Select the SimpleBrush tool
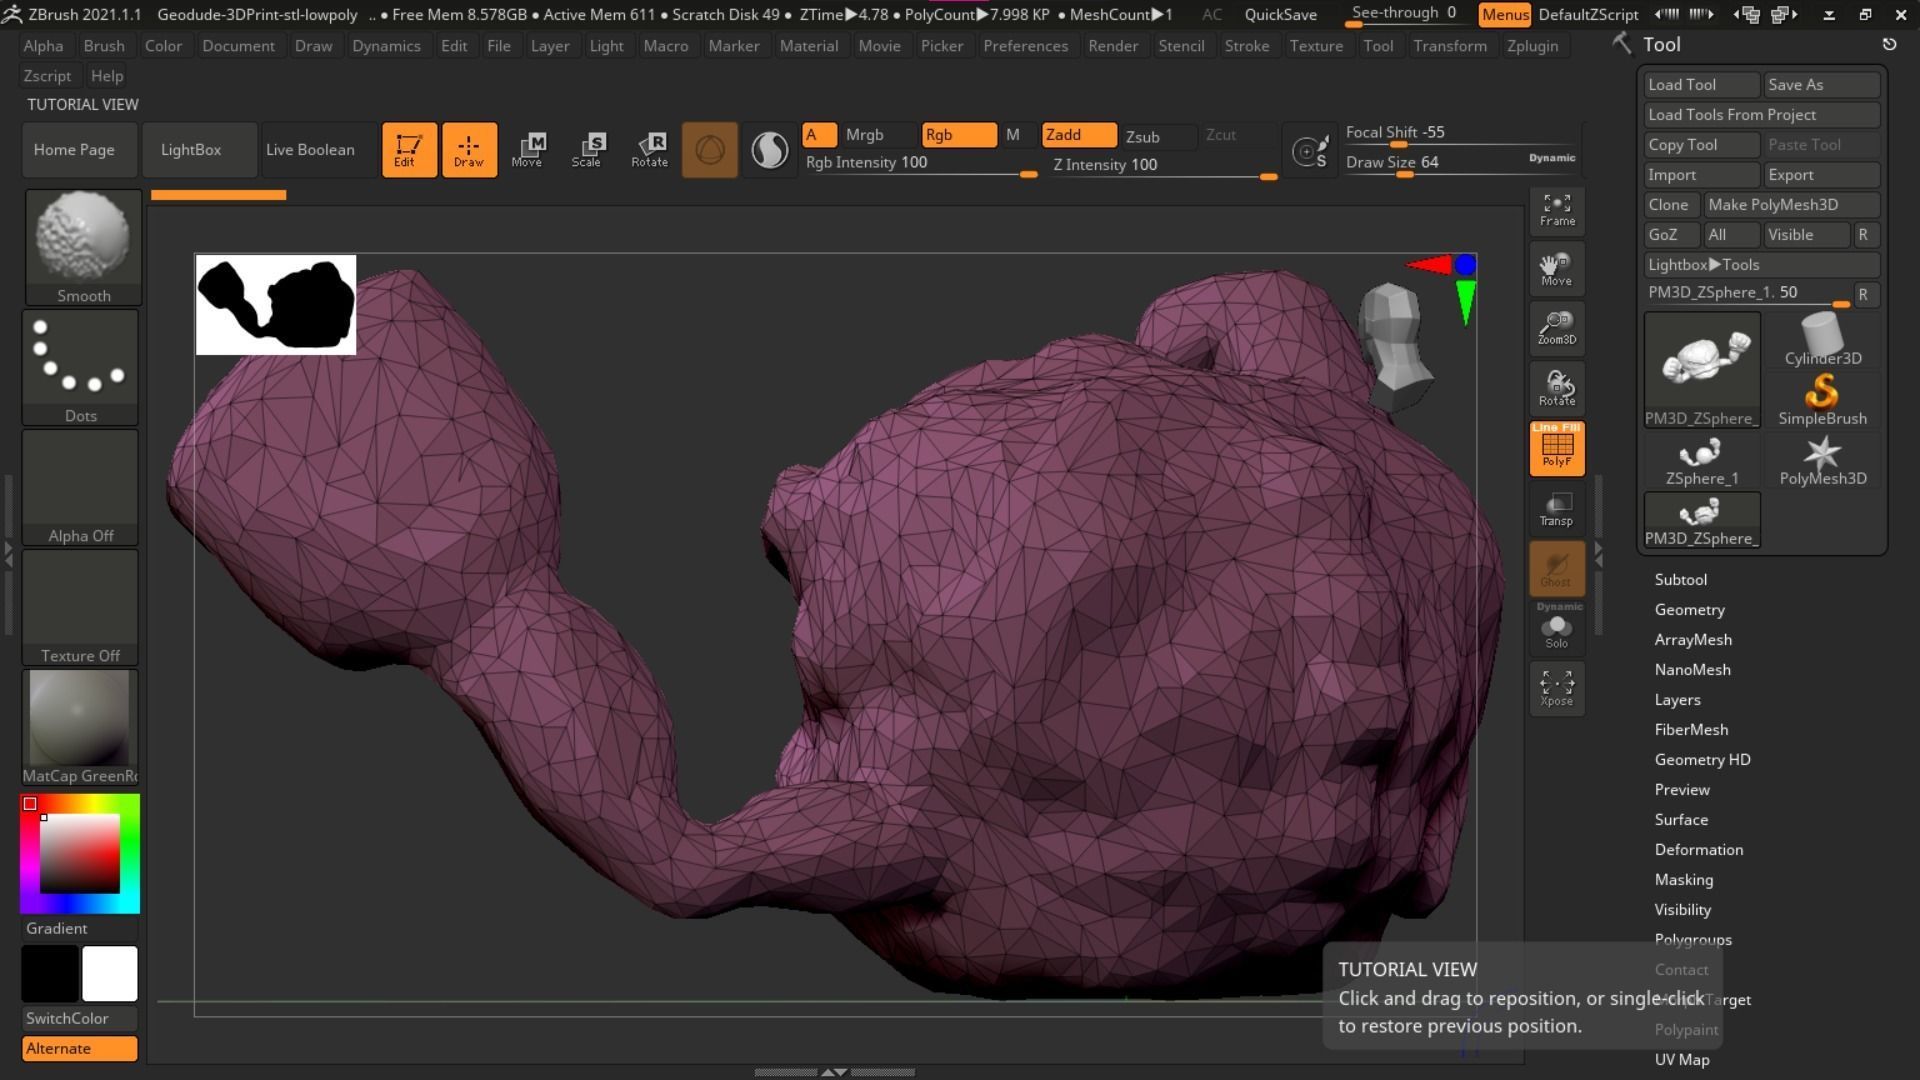1920x1080 pixels. (x=1822, y=400)
